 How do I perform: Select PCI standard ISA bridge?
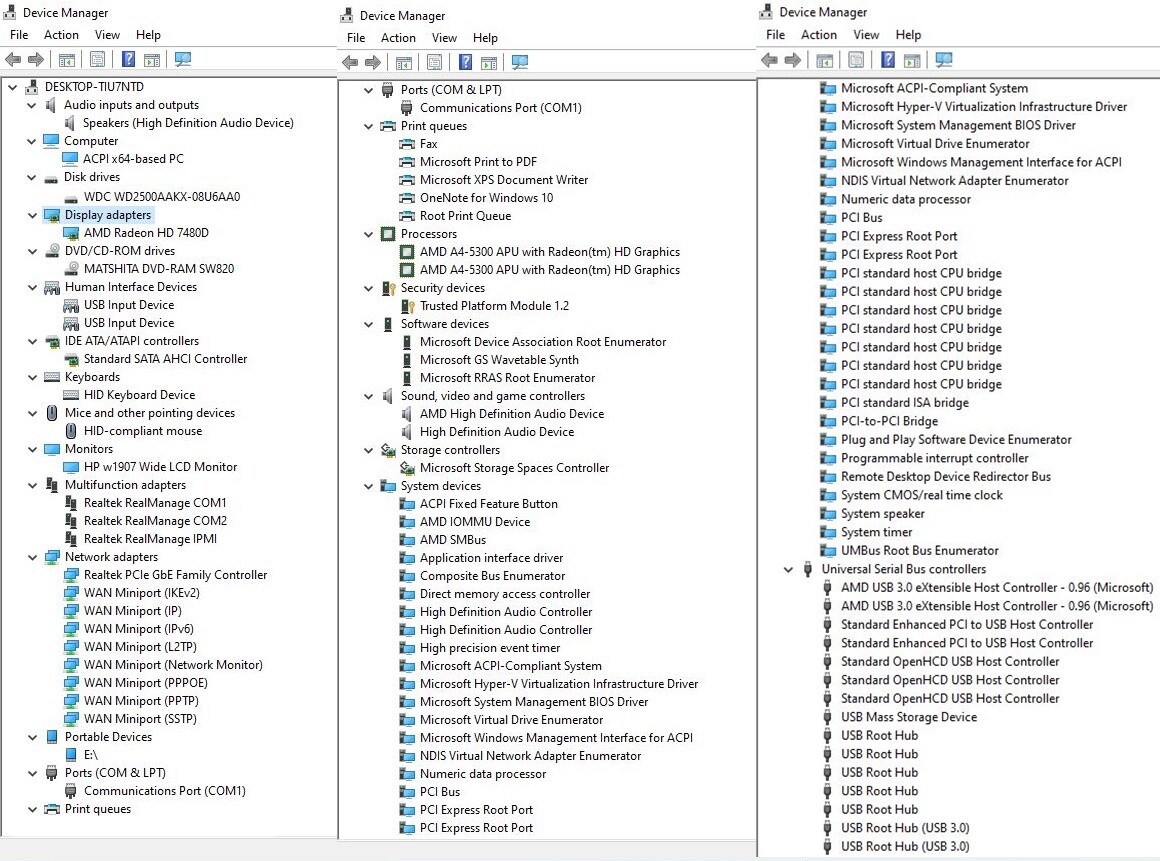(x=905, y=403)
